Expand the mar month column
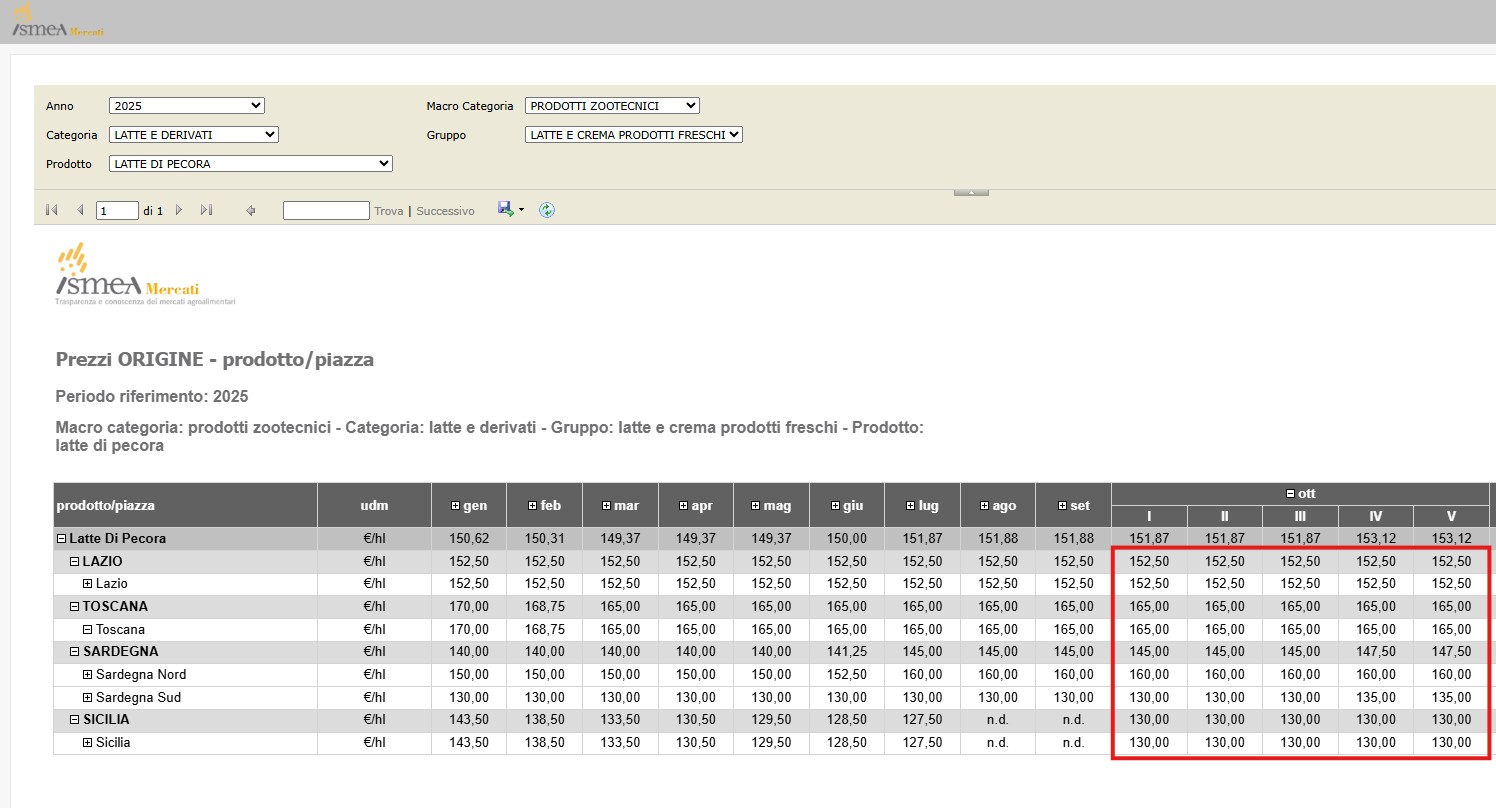This screenshot has width=1496, height=808. 607,506
